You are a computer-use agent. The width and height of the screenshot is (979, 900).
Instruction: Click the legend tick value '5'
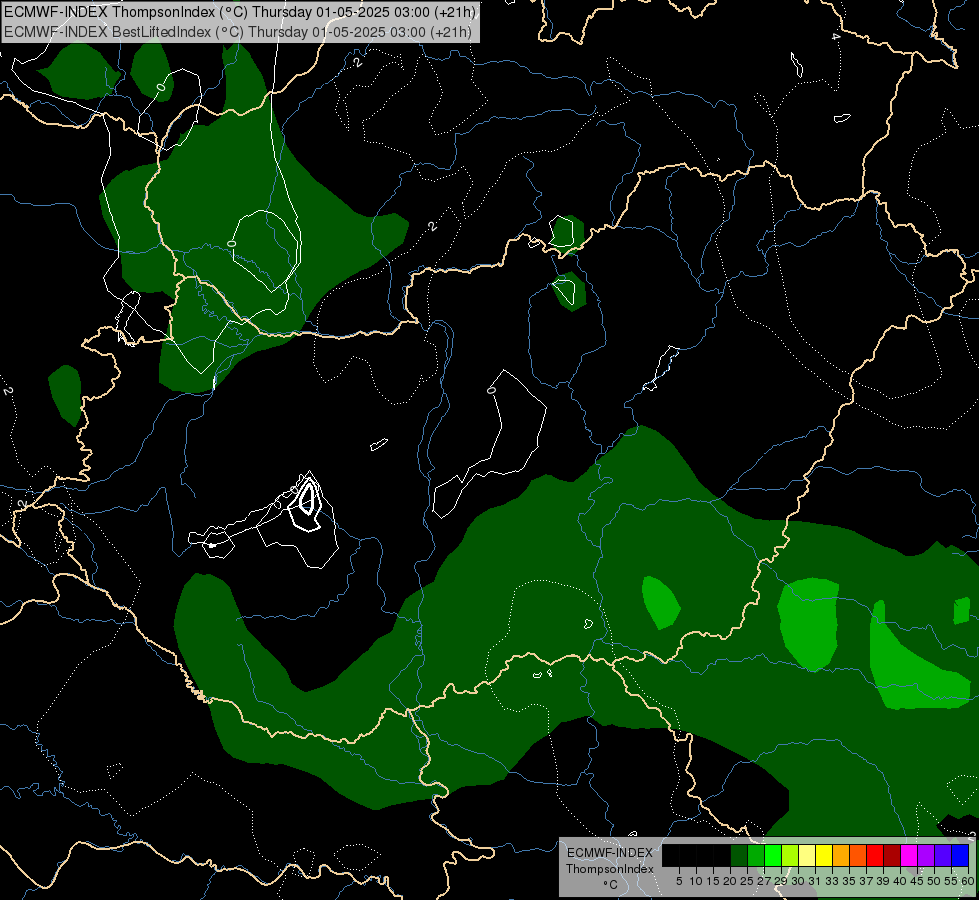[679, 881]
